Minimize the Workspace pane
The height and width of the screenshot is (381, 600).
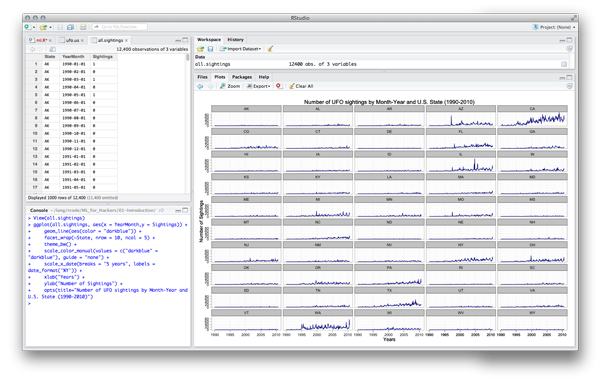coord(562,40)
